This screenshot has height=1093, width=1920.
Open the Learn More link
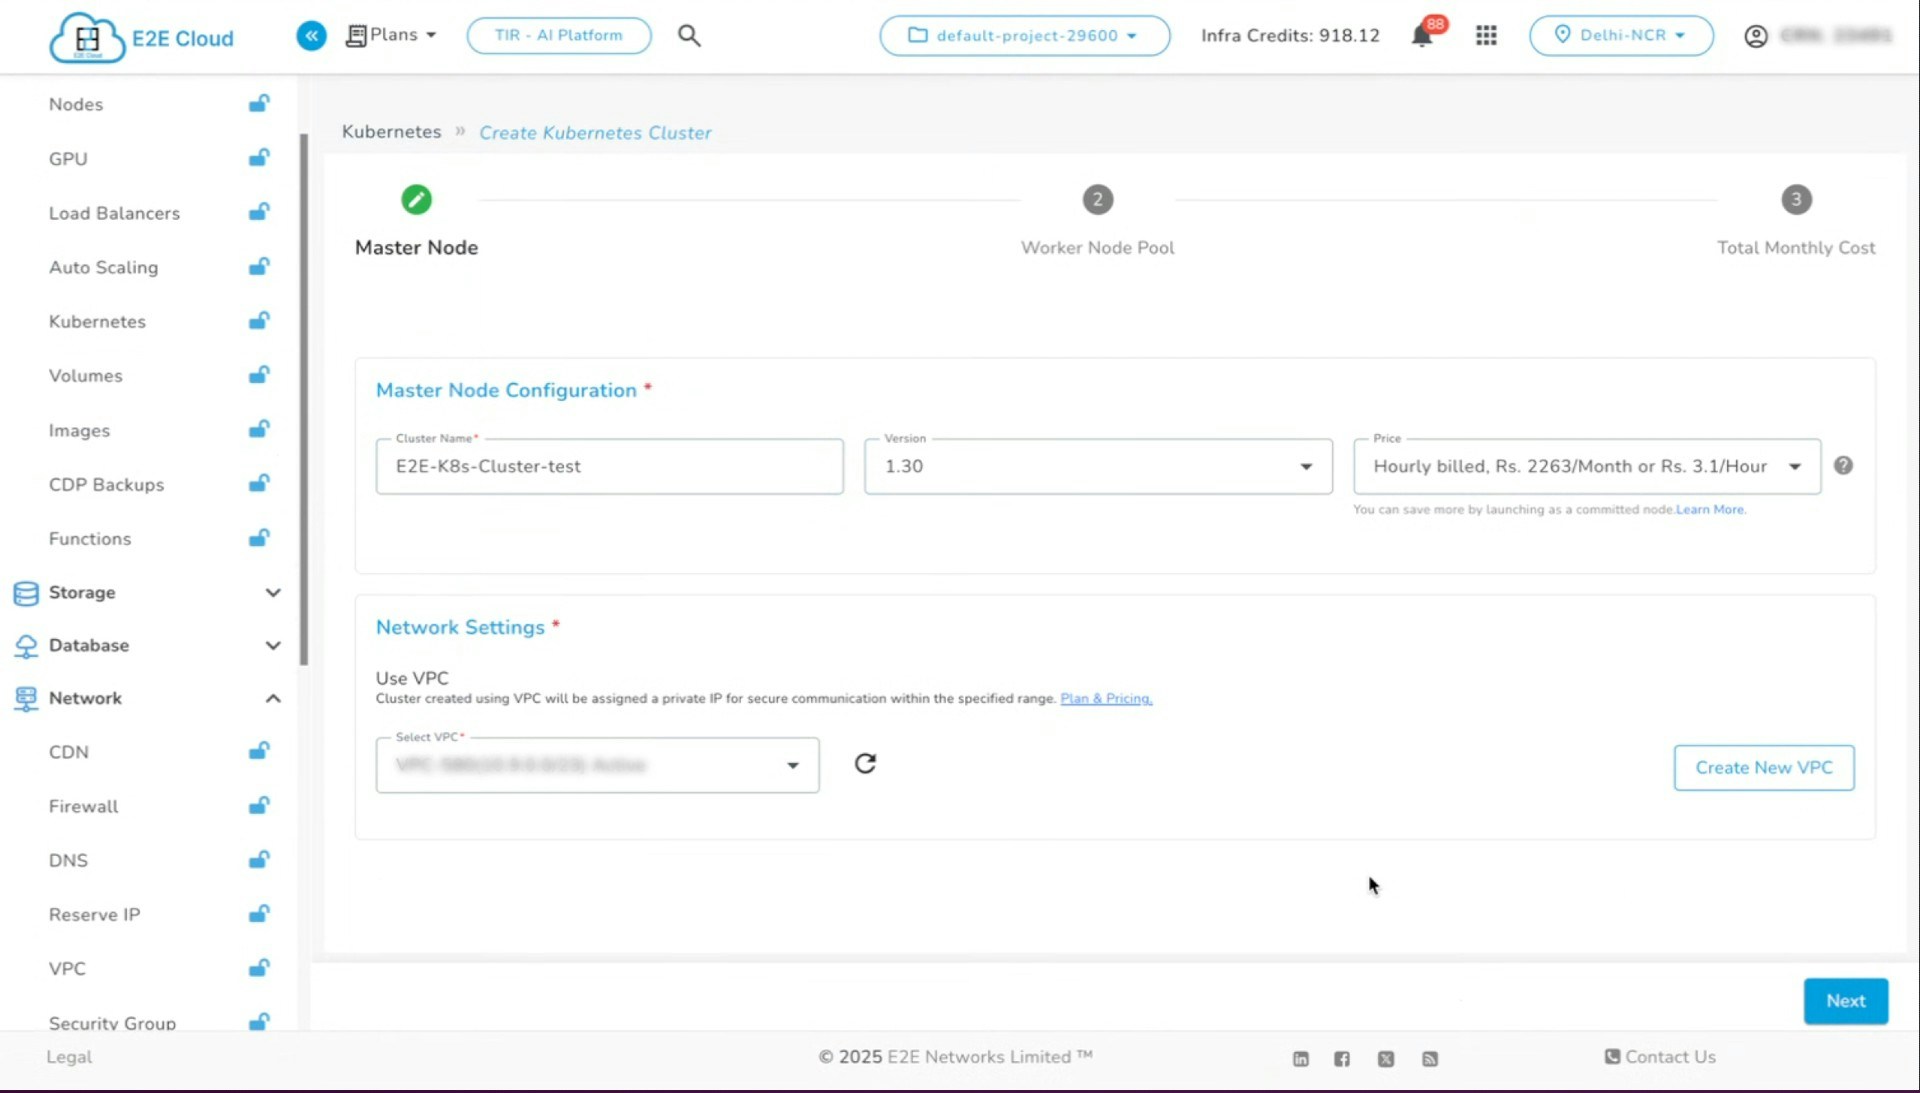1710,509
